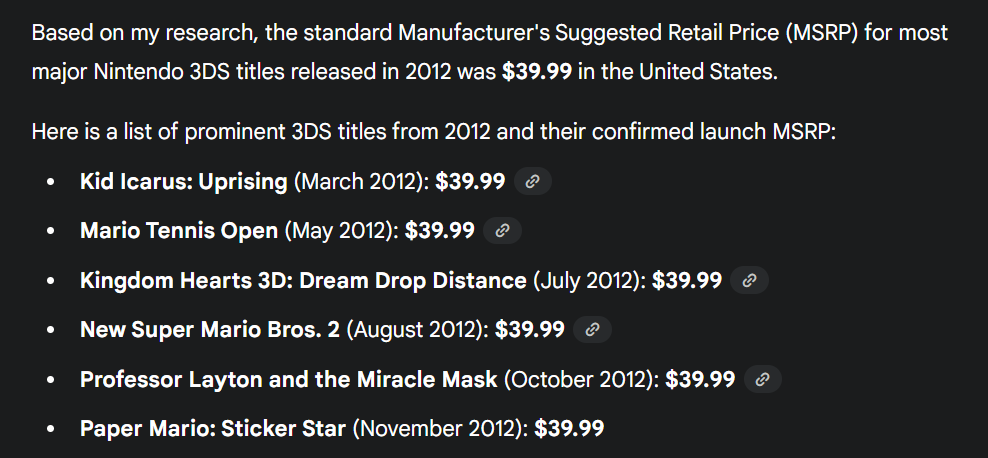Click the Paper Mario: Sticker Star title

click(x=213, y=429)
